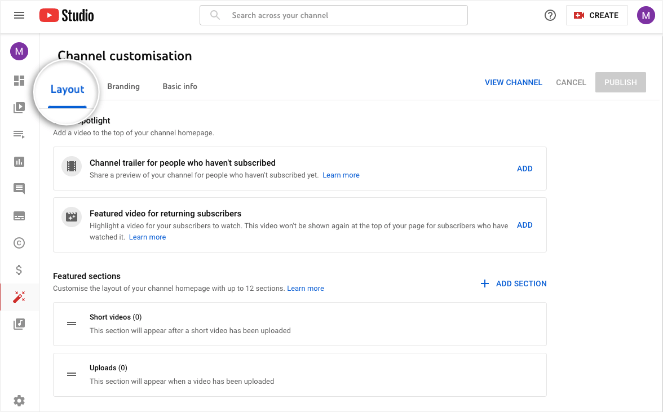The width and height of the screenshot is (663, 412).
Task: Select the Layout tab
Action: (x=68, y=89)
